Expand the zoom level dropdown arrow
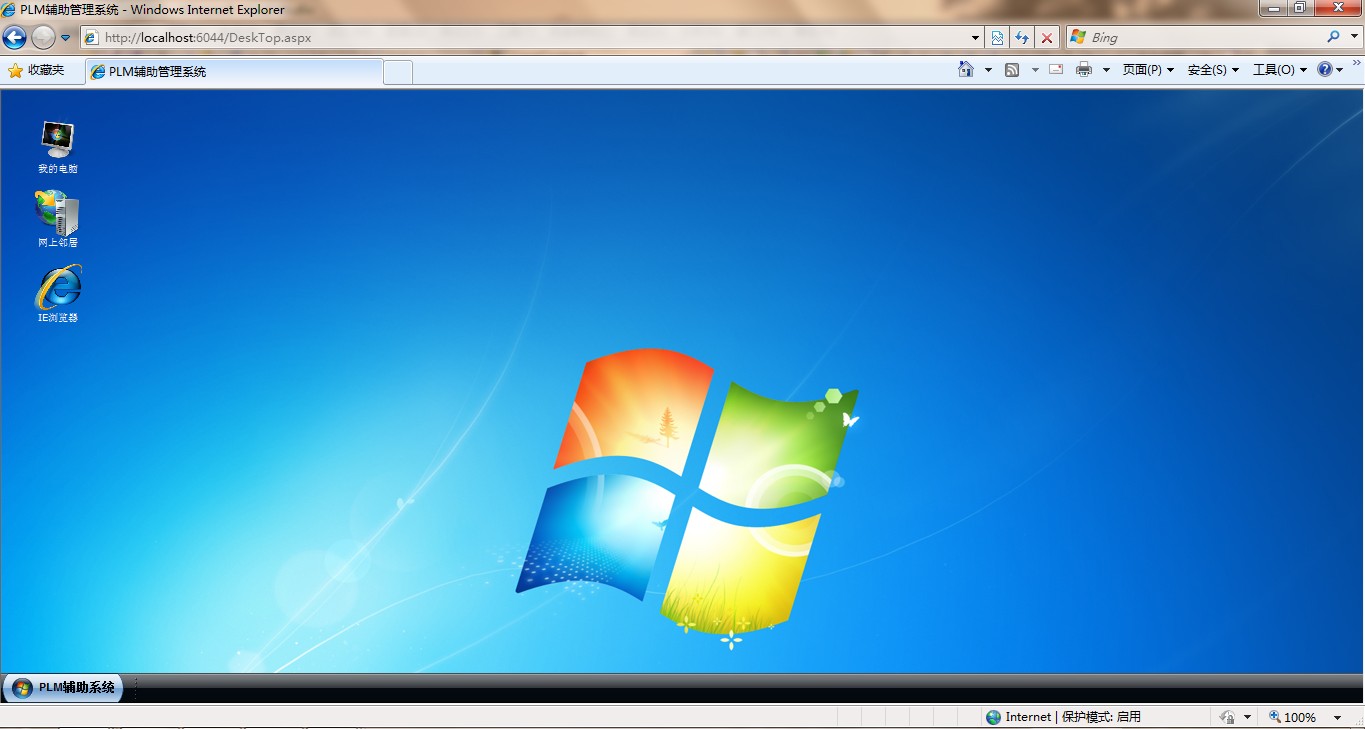The image size is (1365, 729). click(x=1338, y=718)
